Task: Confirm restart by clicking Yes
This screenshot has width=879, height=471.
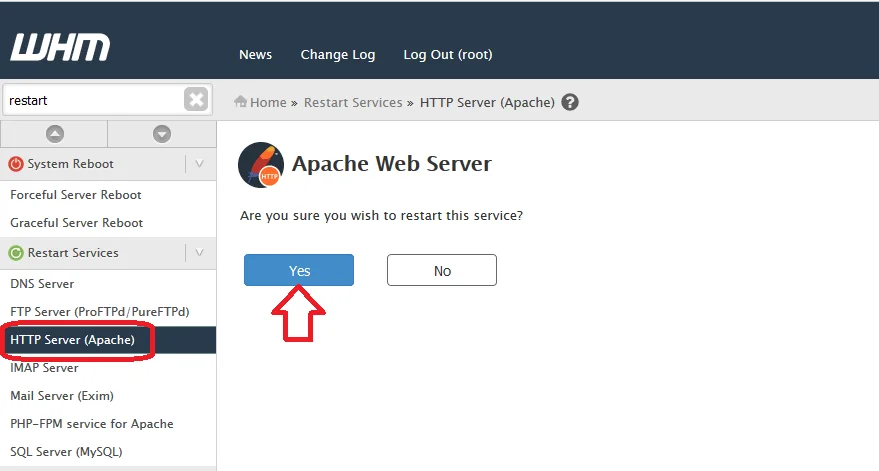Action: tap(299, 271)
